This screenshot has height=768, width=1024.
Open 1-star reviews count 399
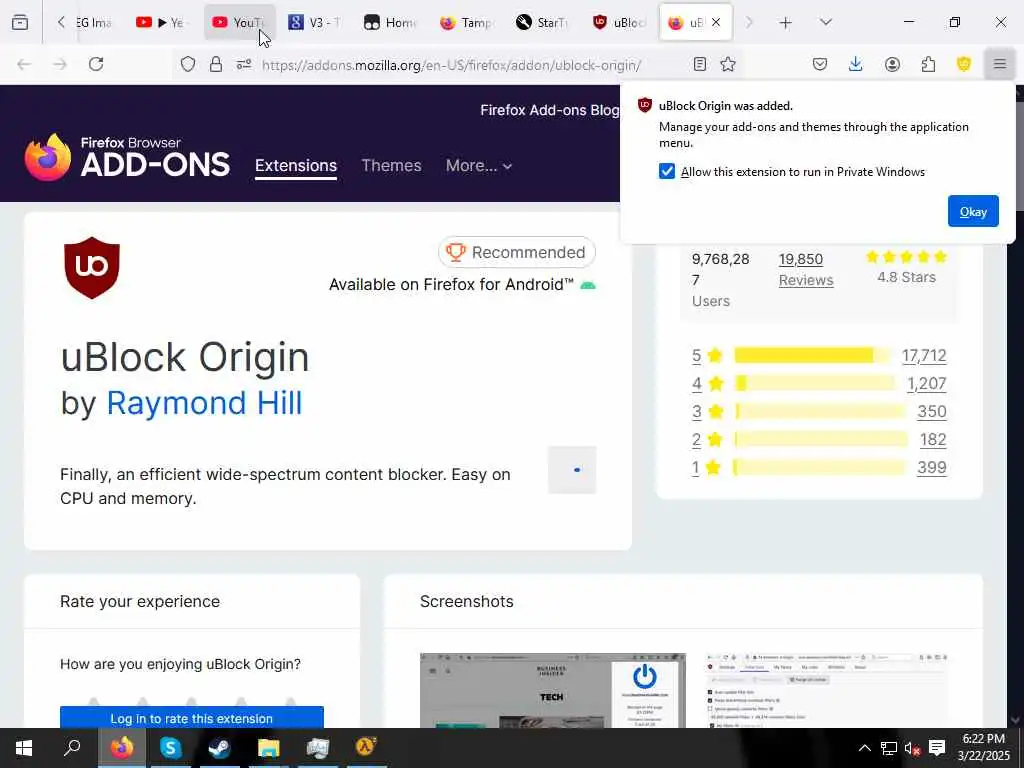click(x=932, y=468)
